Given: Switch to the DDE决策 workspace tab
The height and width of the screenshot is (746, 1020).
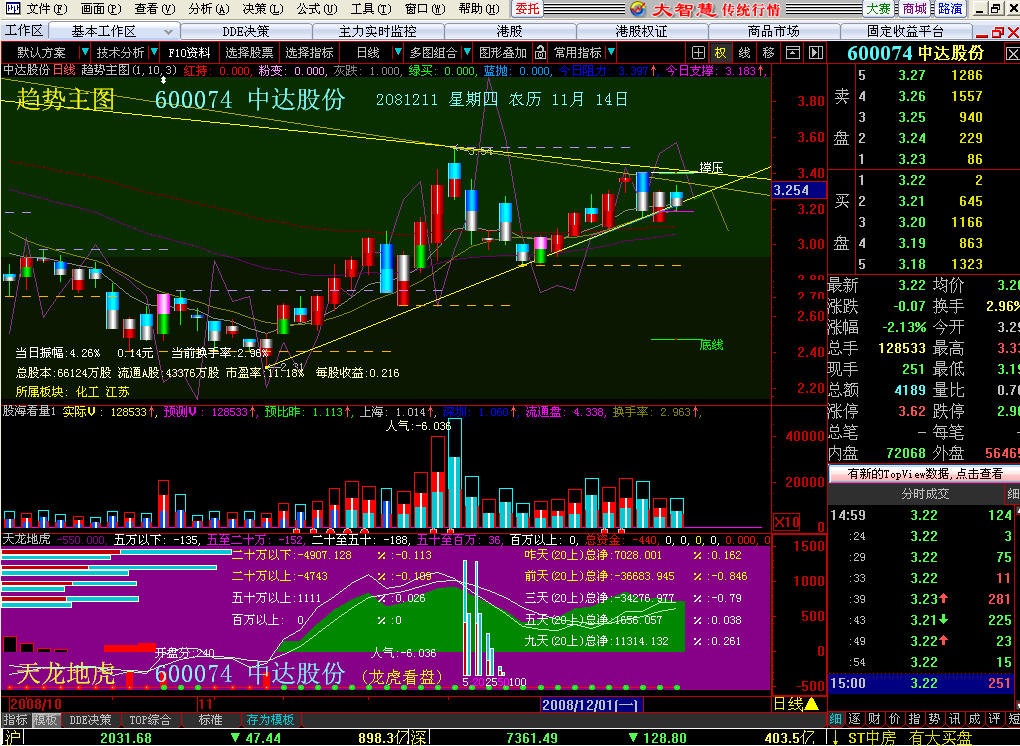Looking at the screenshot, I should click(246, 31).
